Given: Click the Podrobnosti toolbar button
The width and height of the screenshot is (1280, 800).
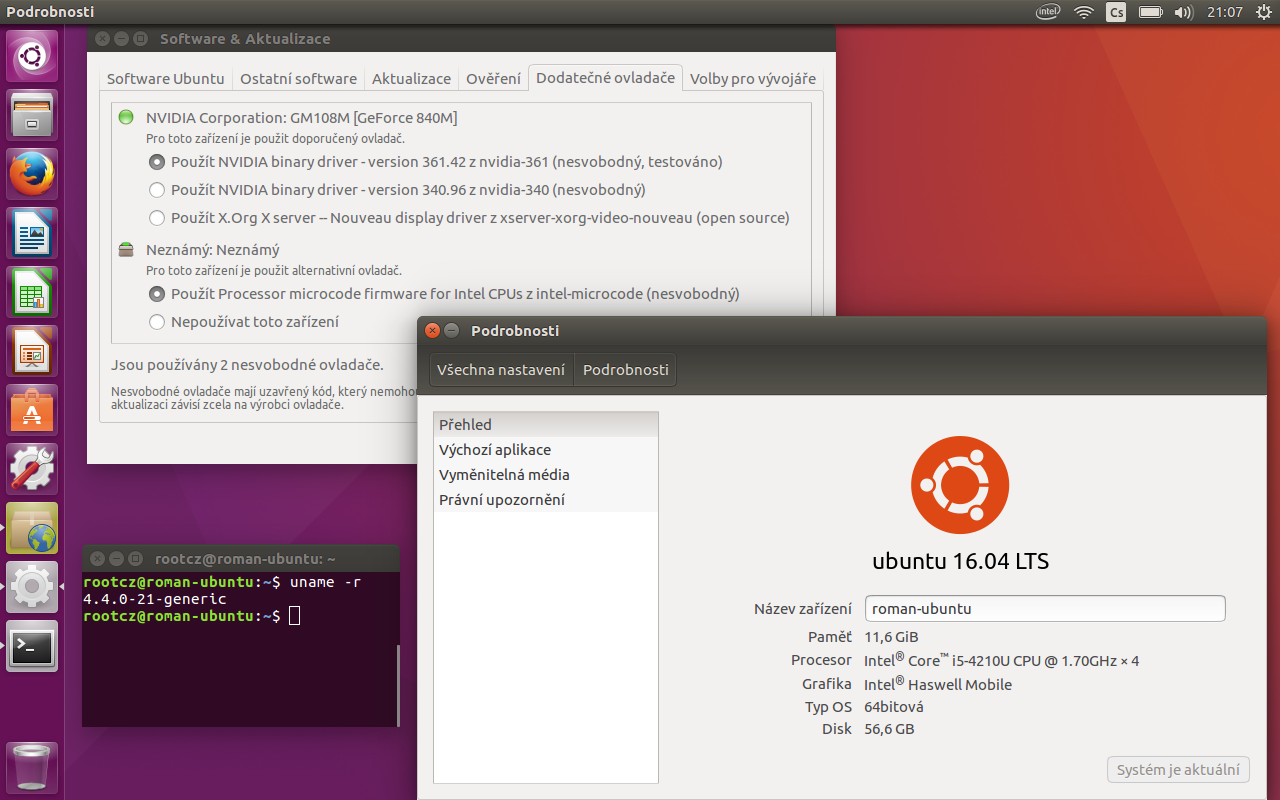Looking at the screenshot, I should [x=626, y=370].
